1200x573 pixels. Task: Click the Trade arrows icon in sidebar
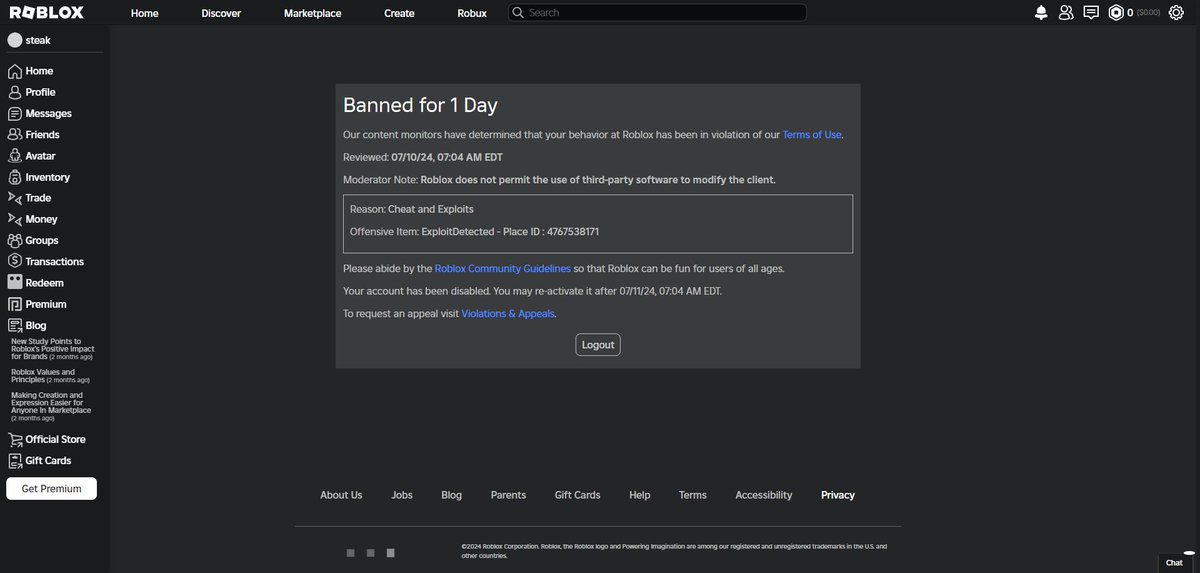point(15,198)
